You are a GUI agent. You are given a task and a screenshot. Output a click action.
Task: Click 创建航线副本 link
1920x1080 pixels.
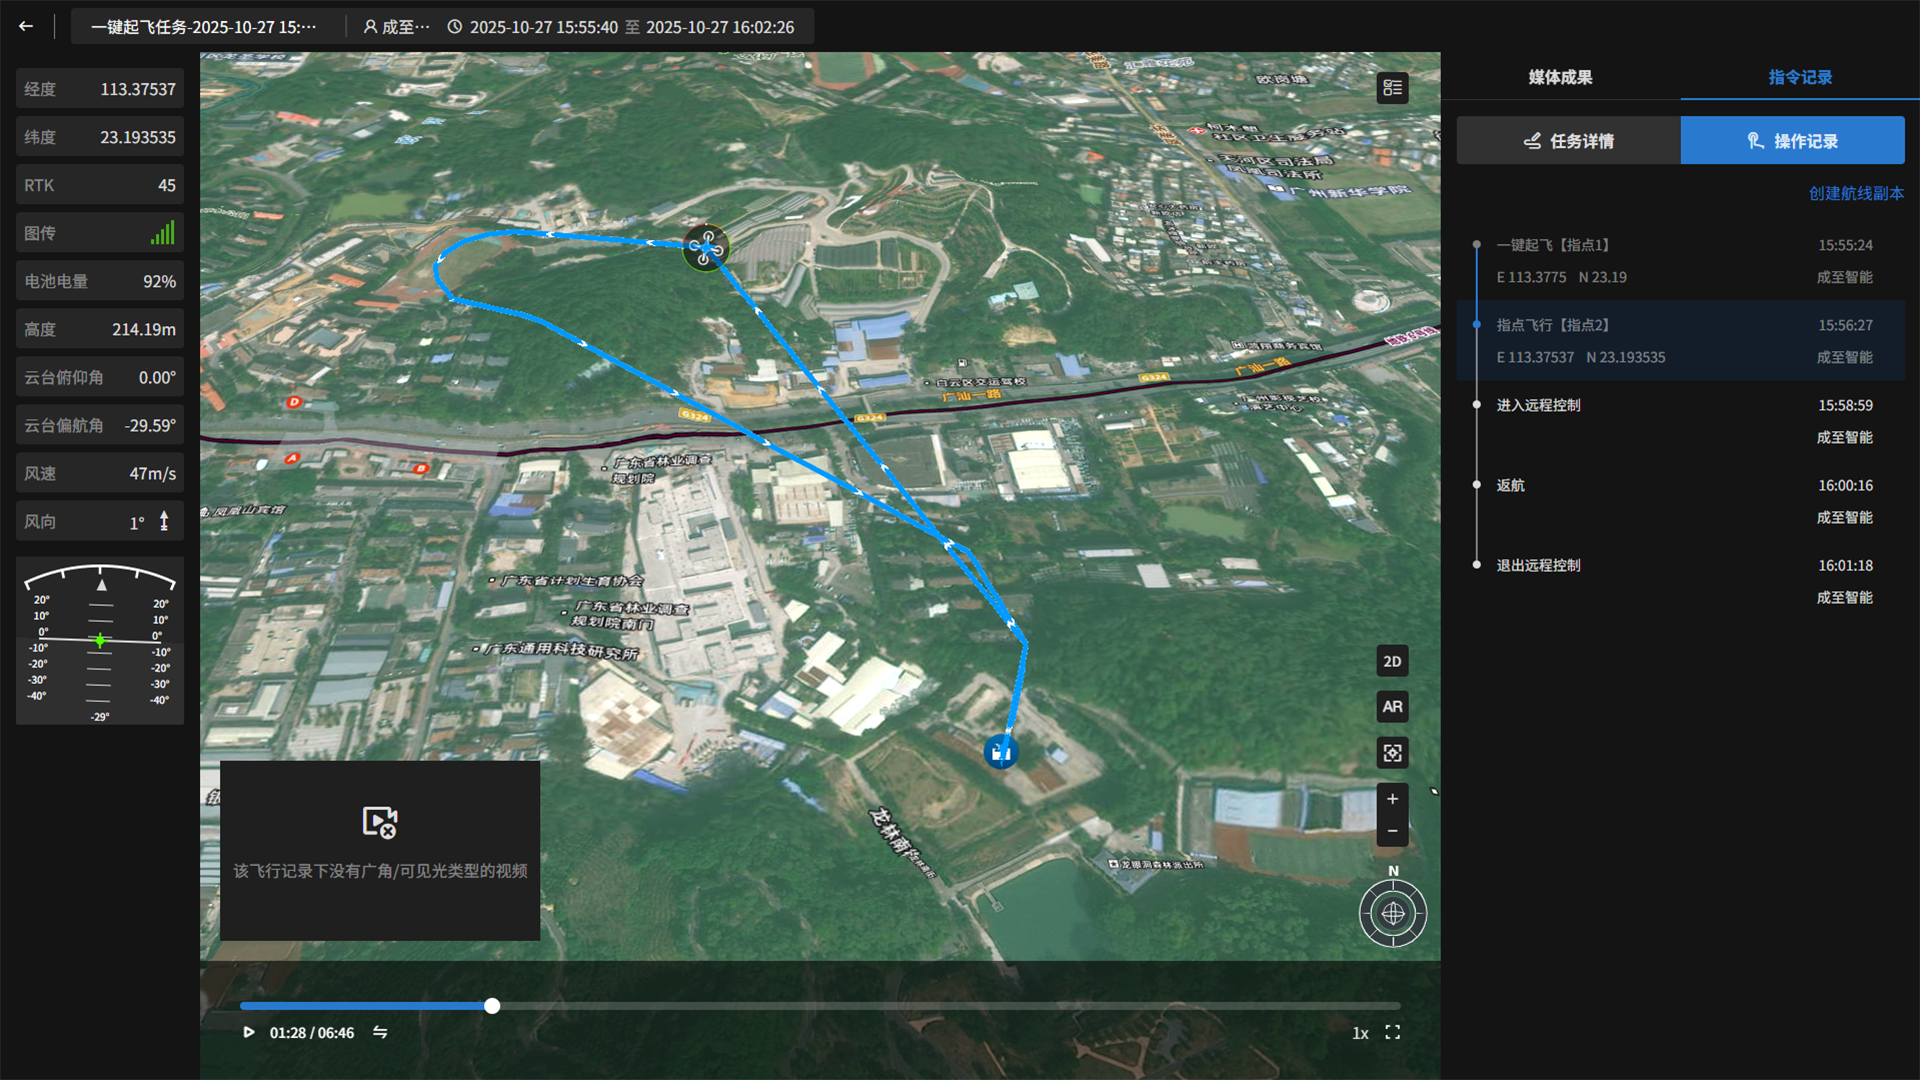click(x=1855, y=193)
